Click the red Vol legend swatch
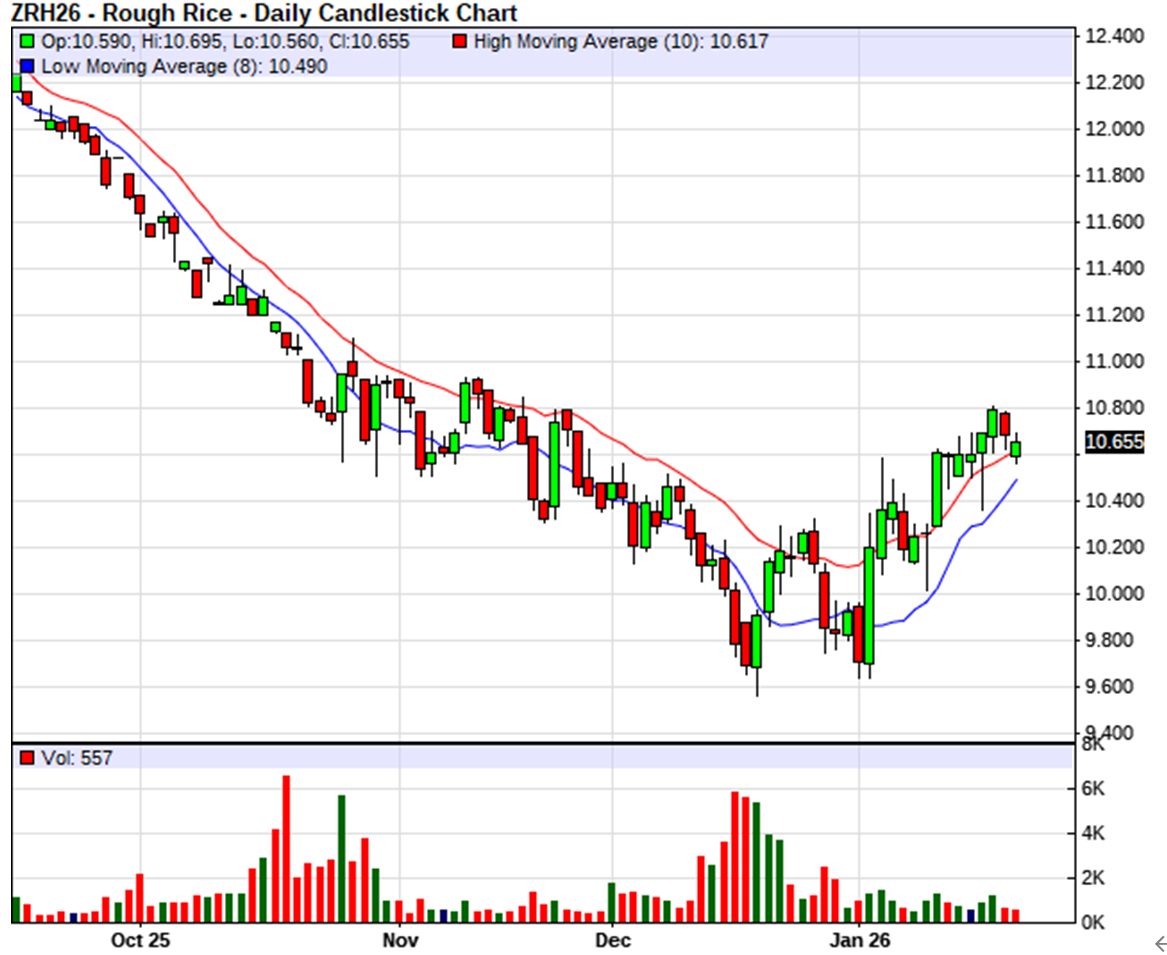1167x955 pixels. (27, 758)
